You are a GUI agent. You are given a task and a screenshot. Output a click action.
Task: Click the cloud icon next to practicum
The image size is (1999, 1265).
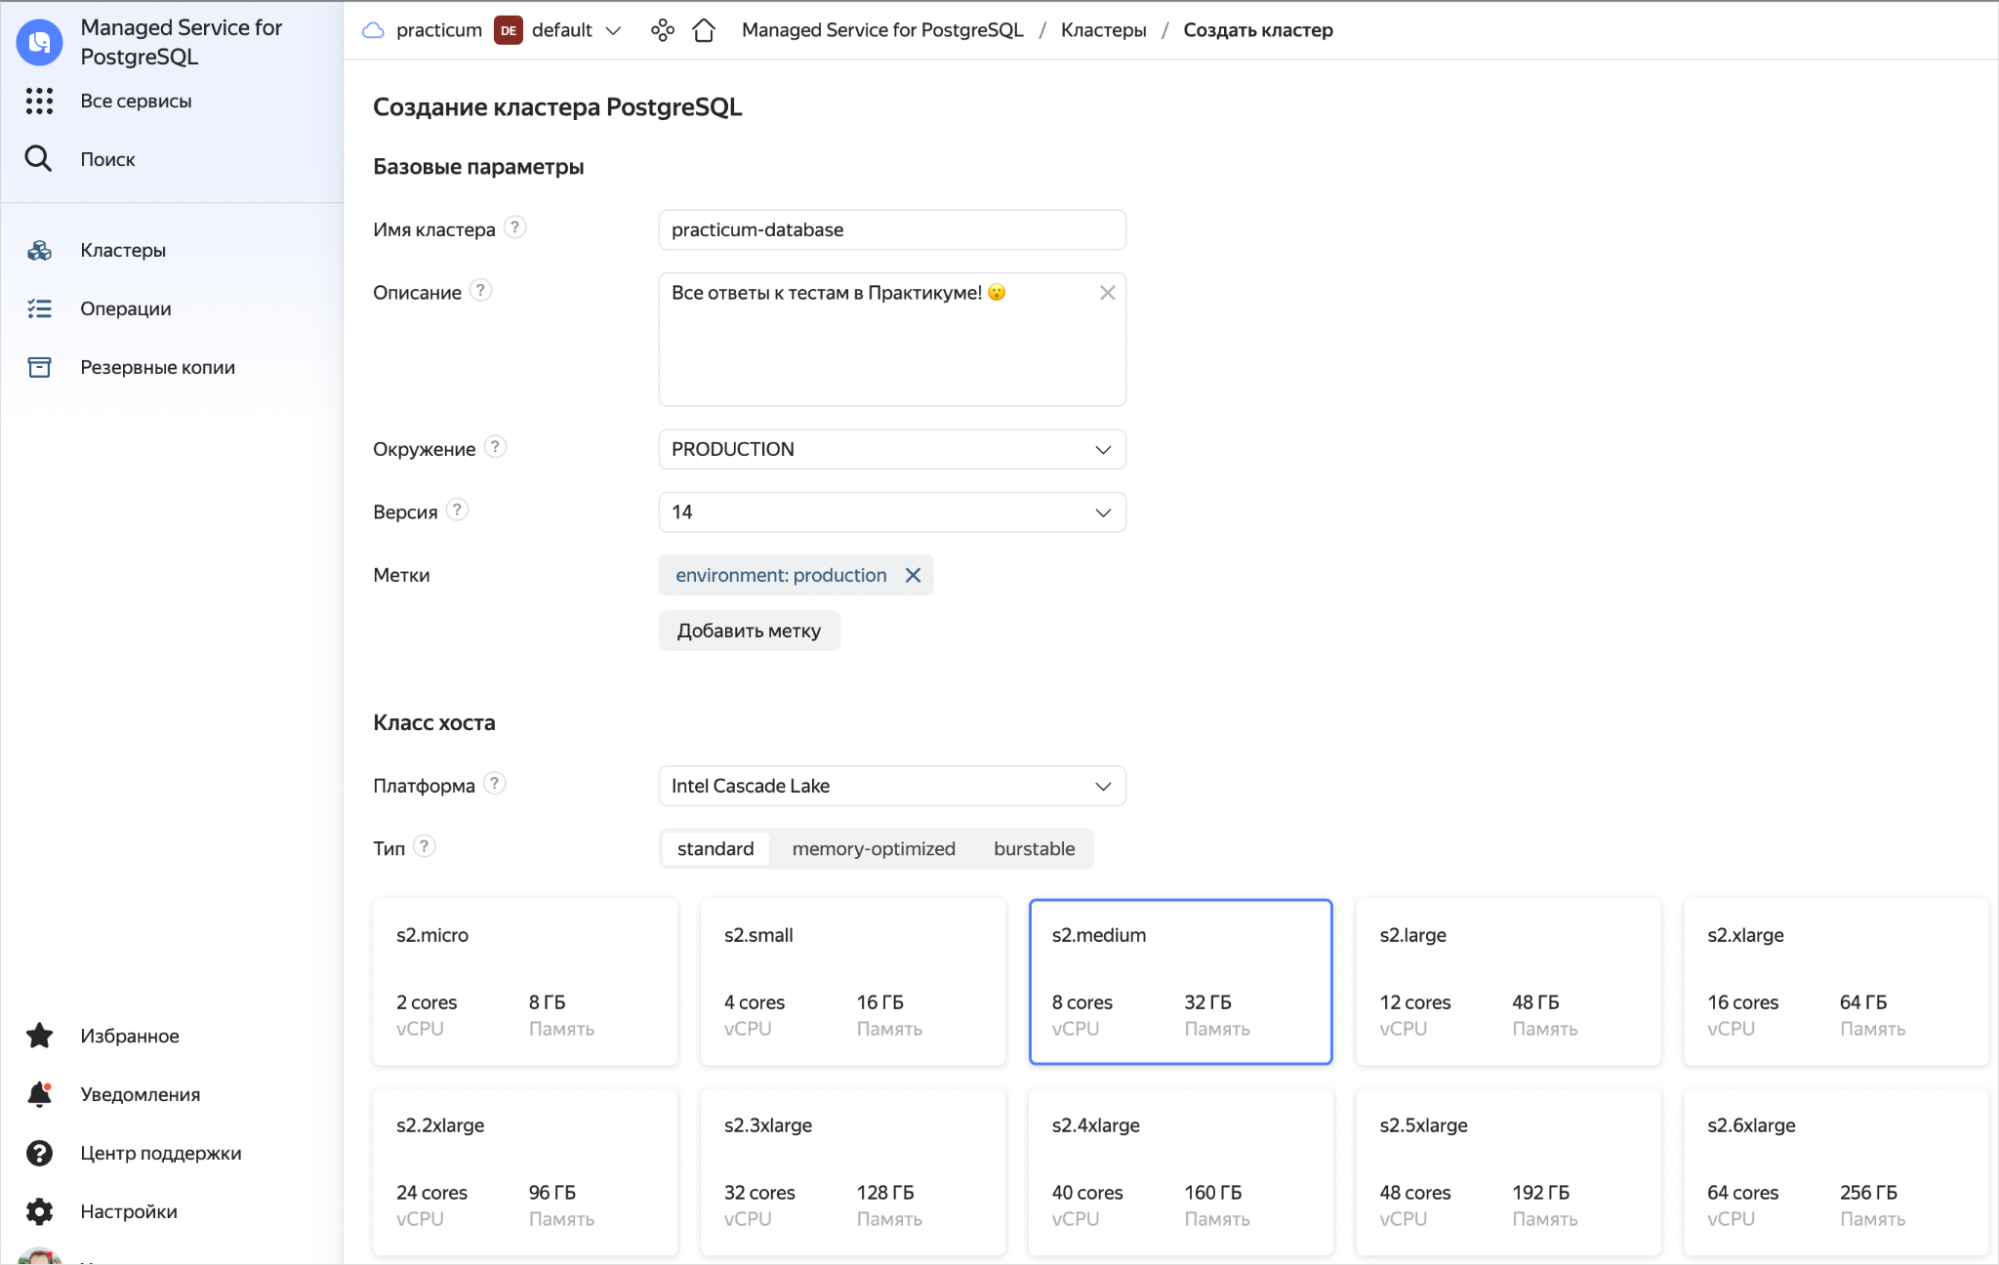373,30
